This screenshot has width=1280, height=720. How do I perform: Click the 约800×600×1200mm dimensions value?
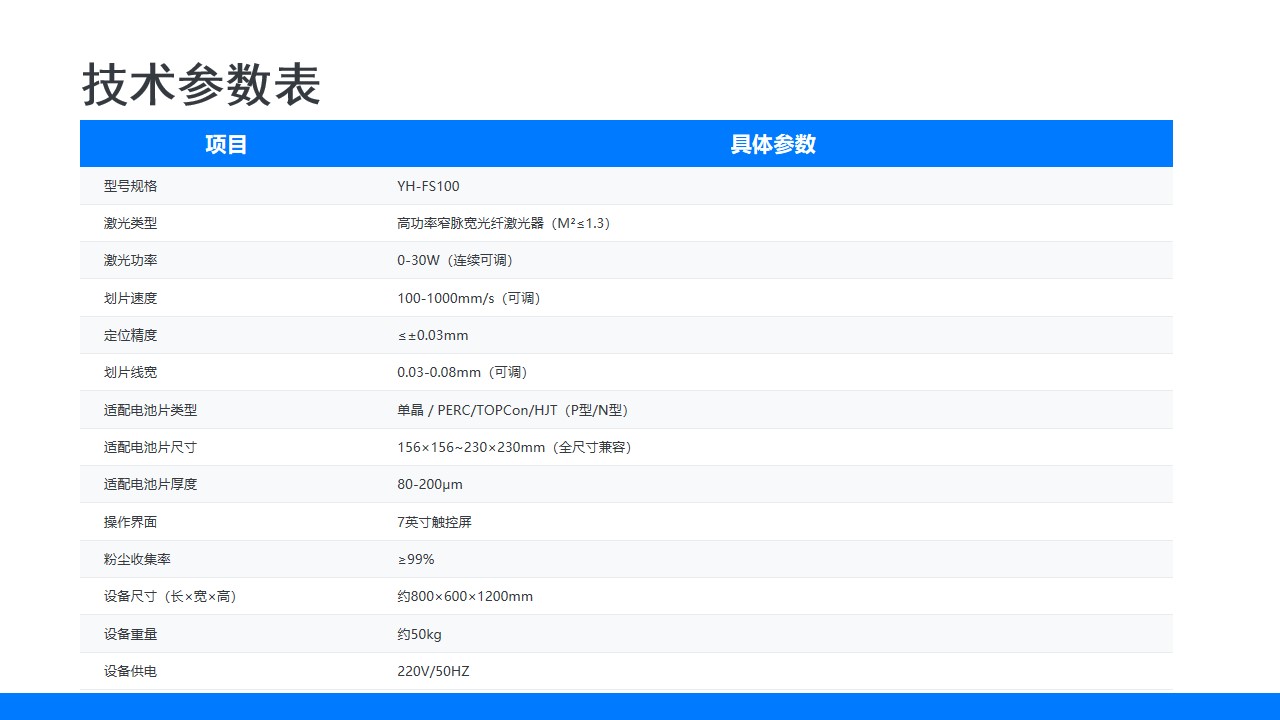pyautogui.click(x=465, y=596)
